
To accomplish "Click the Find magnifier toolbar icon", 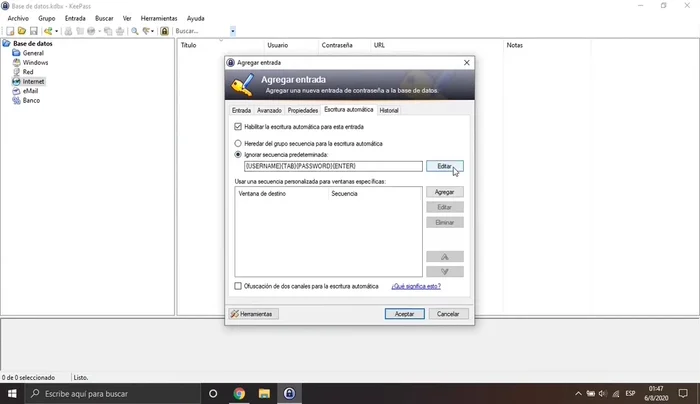I will (x=134, y=31).
